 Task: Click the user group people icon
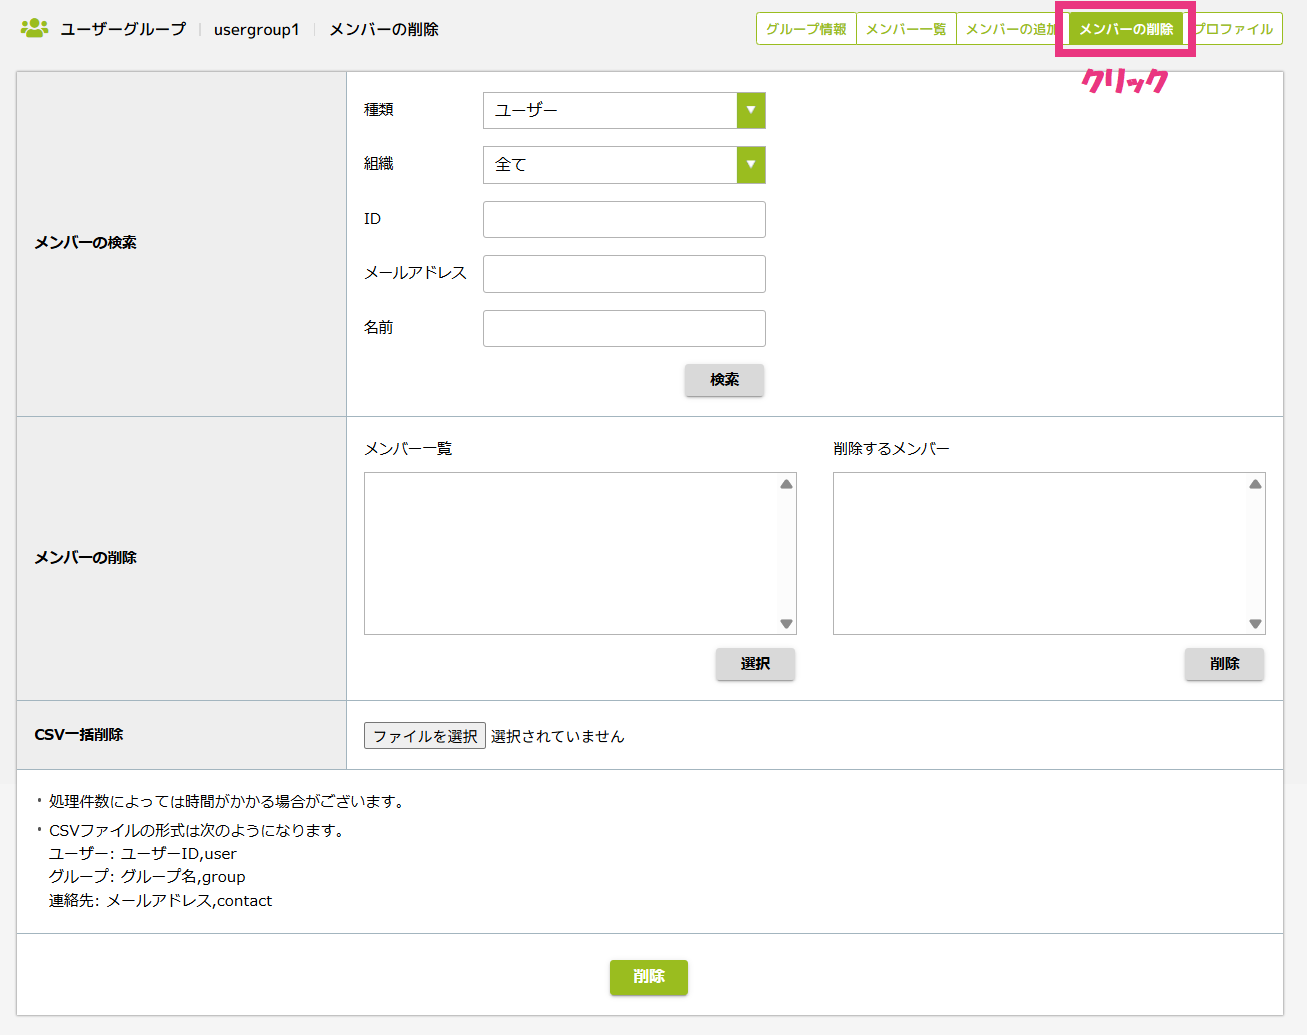(34, 28)
